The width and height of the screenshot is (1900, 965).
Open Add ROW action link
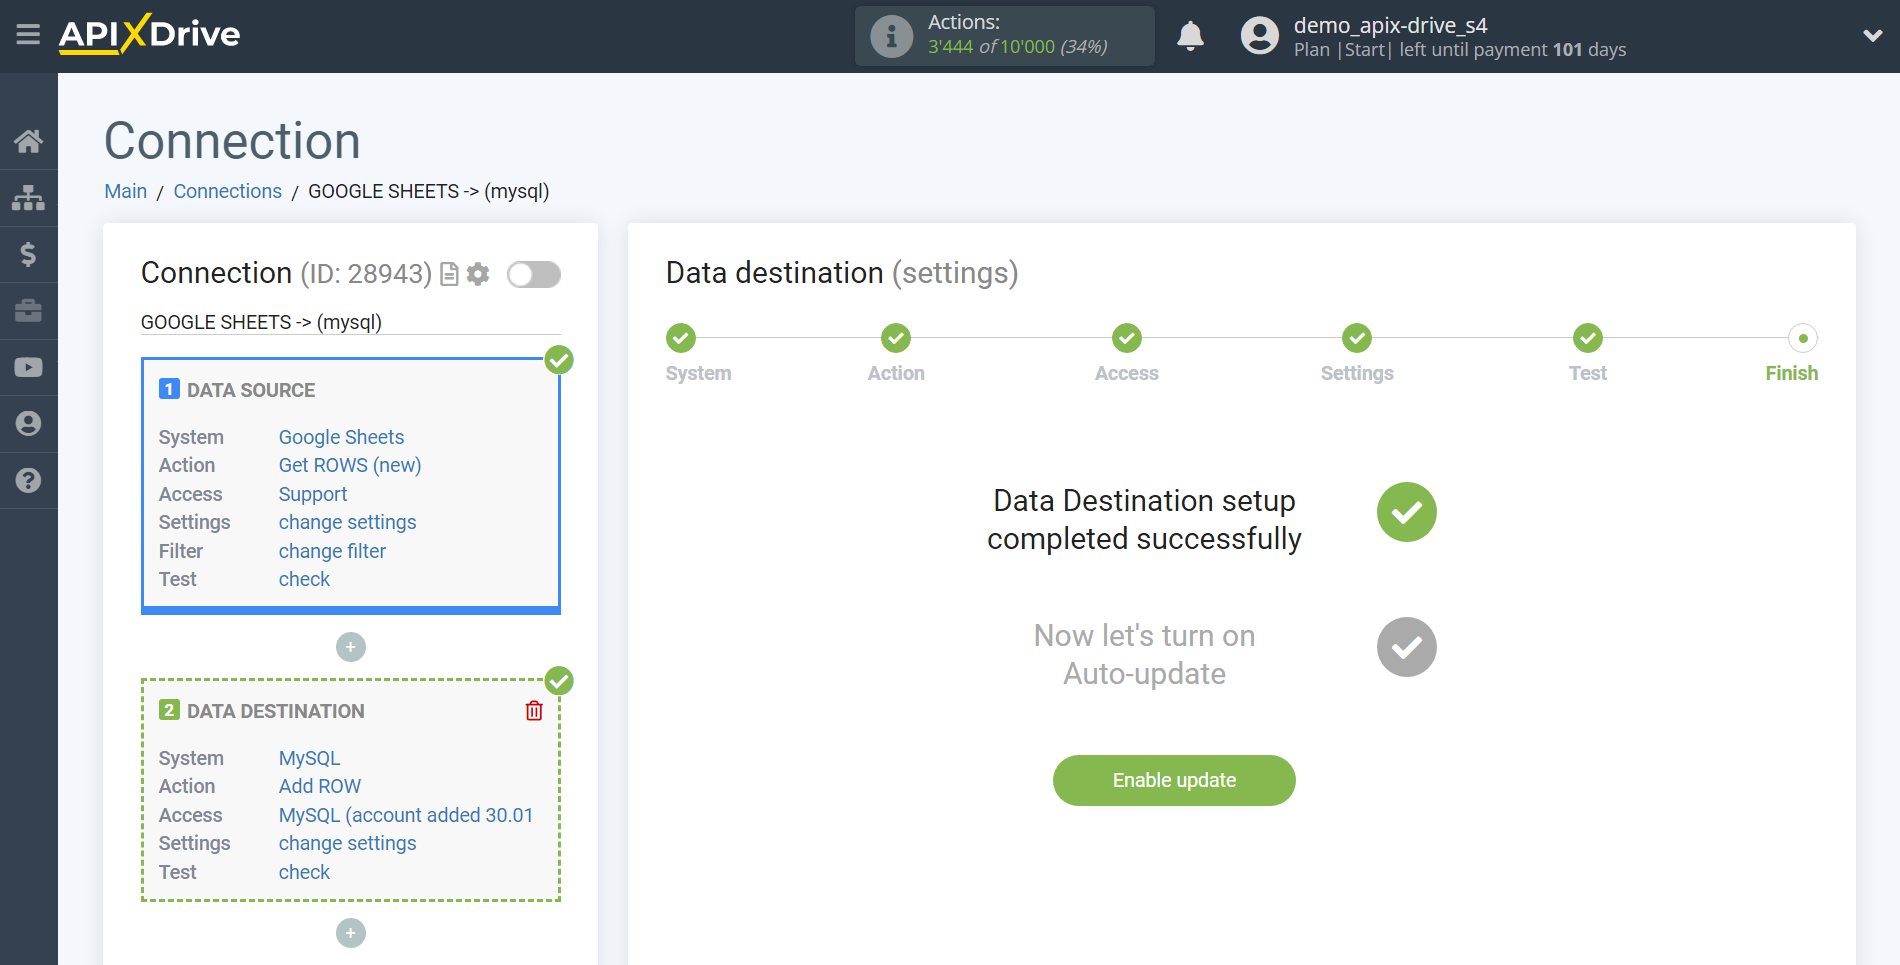[320, 786]
